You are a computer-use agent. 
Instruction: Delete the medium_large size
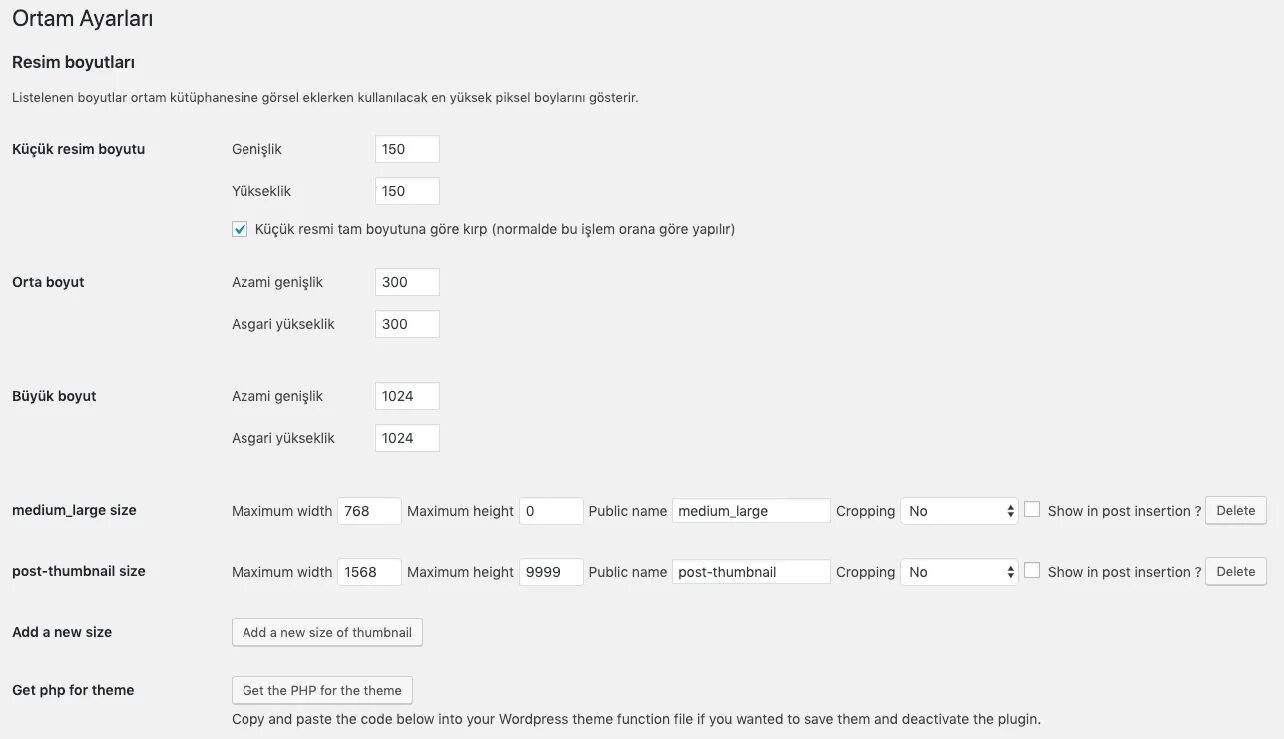pos(1235,510)
